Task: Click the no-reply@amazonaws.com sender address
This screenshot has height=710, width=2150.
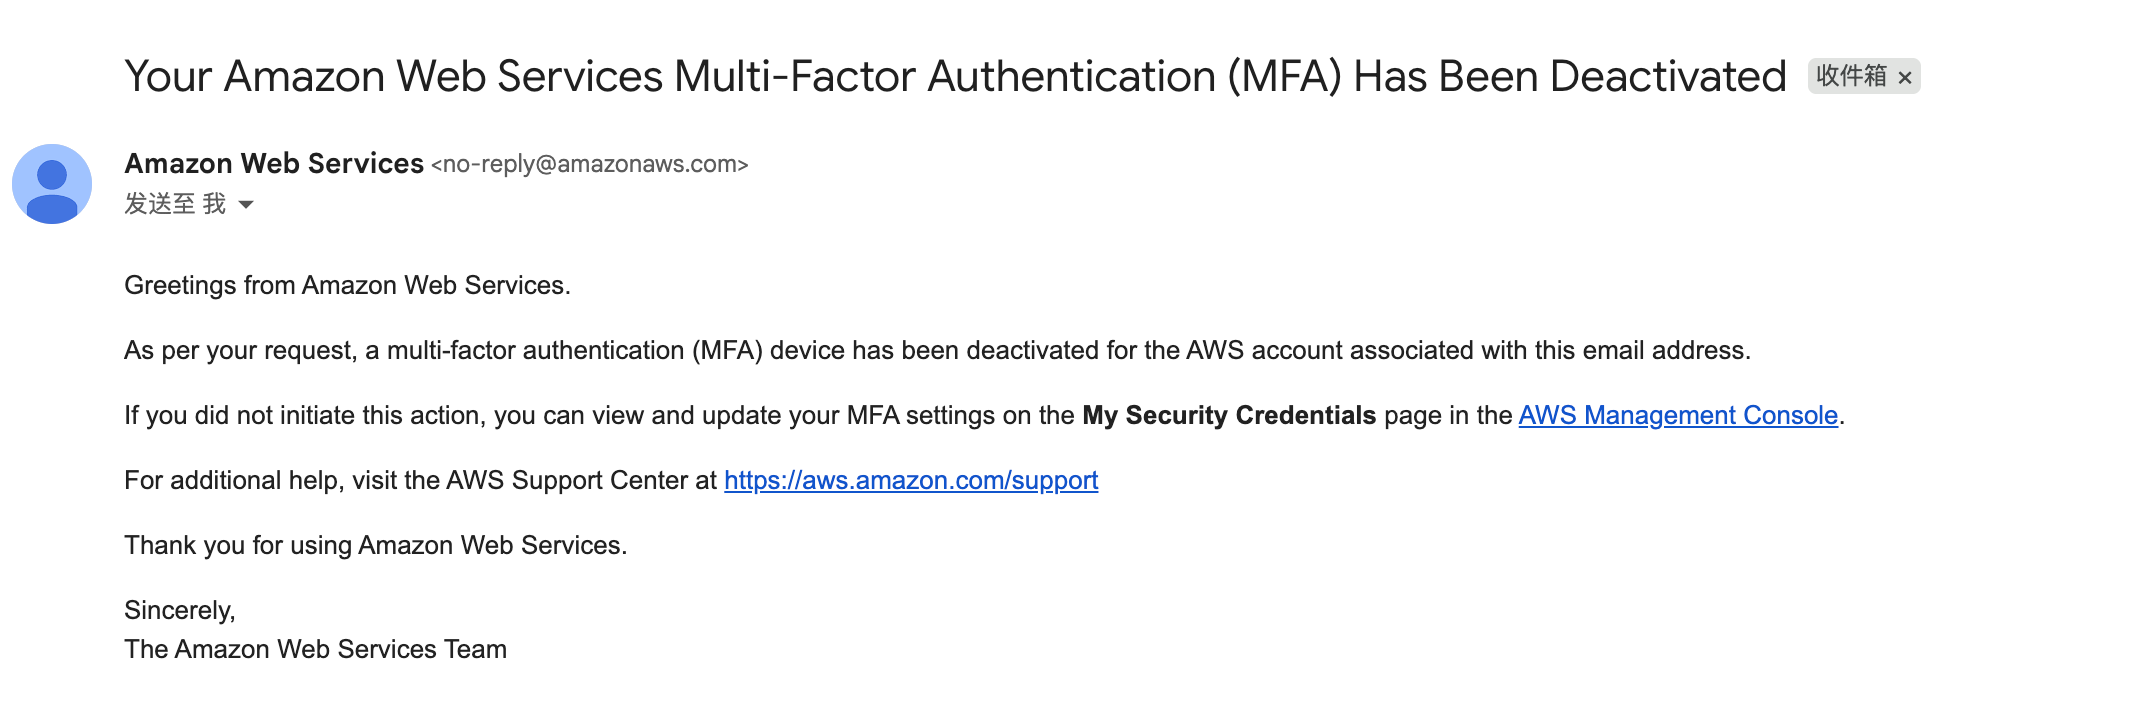Action: tap(590, 164)
